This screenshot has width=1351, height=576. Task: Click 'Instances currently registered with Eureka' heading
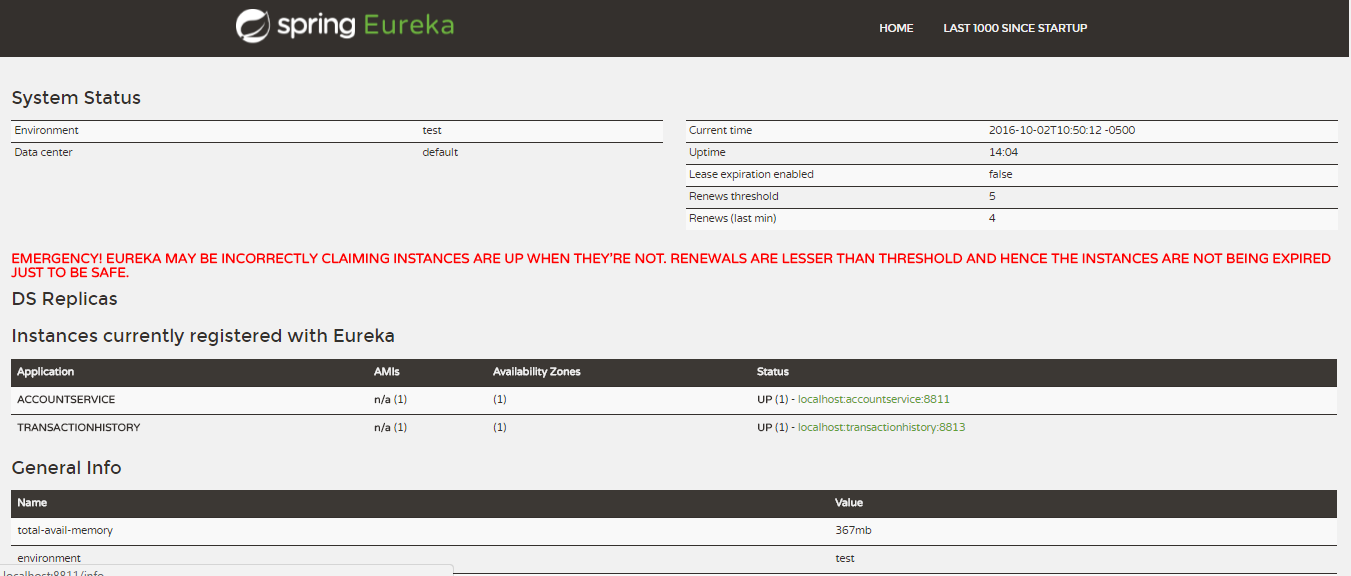pos(203,336)
